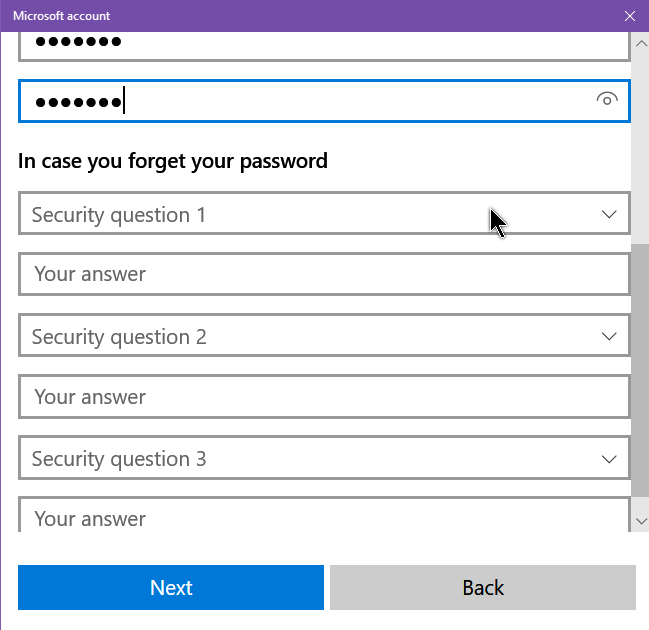Click the vertical scrollbar thumb

click(x=641, y=370)
